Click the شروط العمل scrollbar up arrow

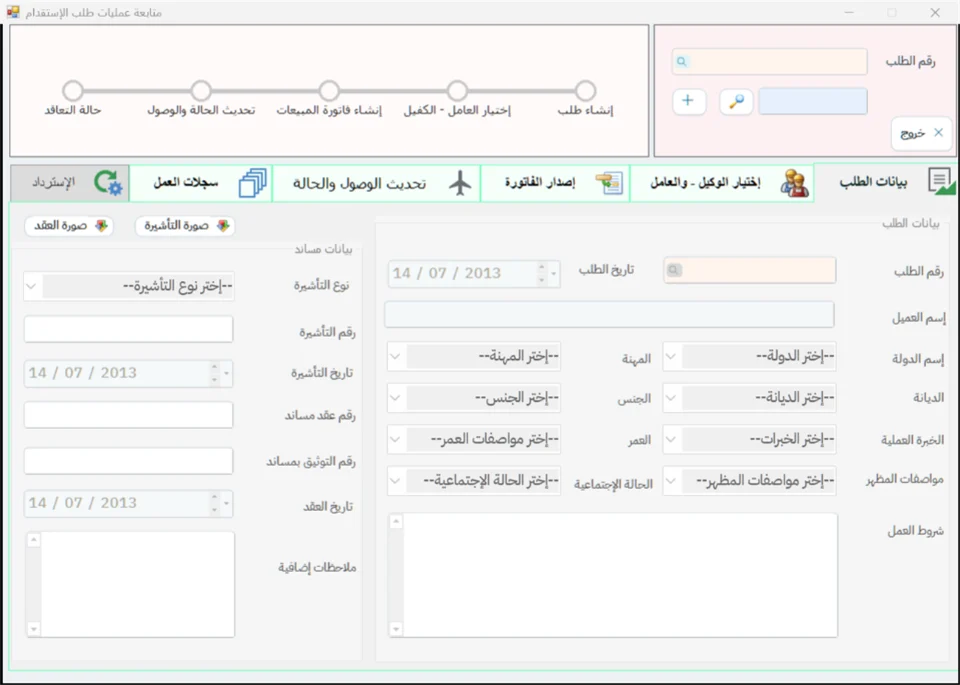click(396, 522)
